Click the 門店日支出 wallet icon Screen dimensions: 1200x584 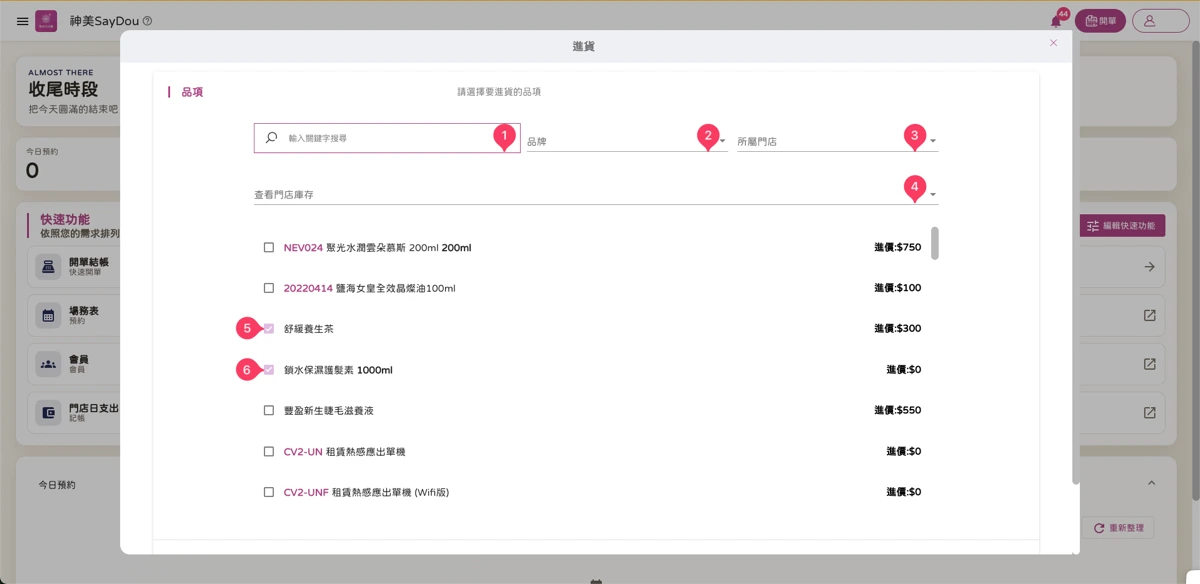click(x=48, y=413)
